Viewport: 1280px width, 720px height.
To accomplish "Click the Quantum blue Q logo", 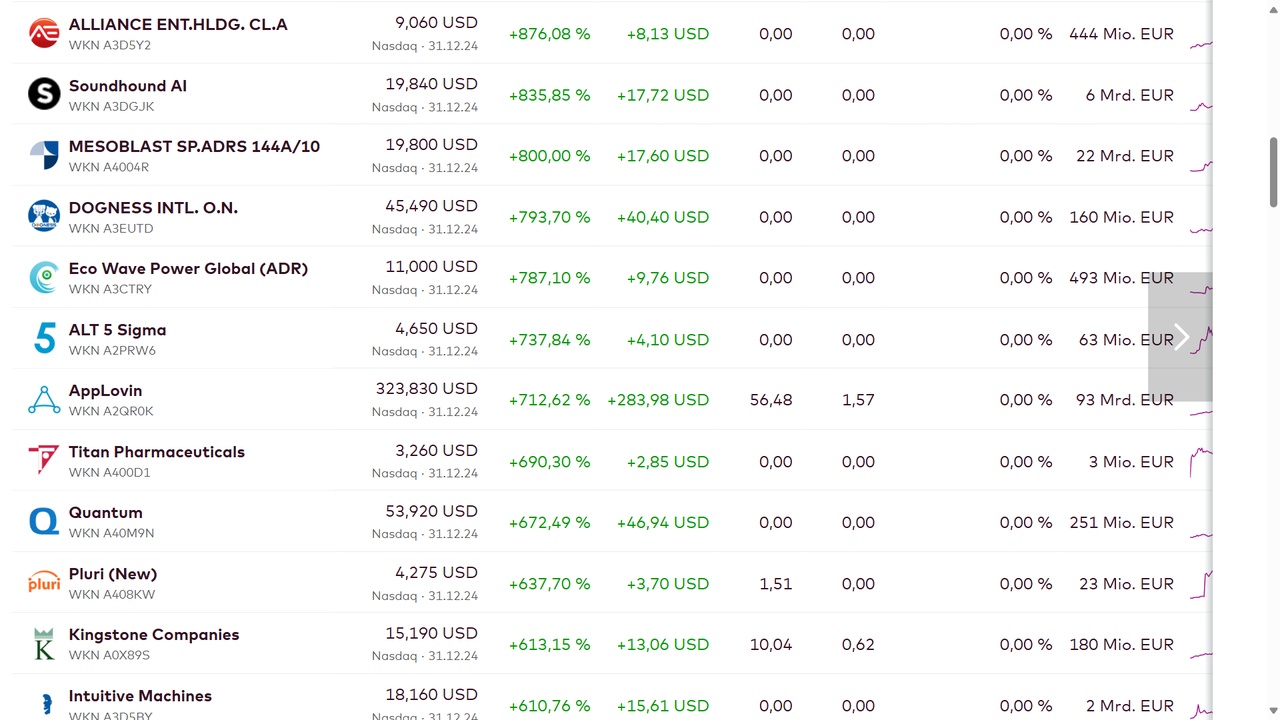I will point(44,522).
